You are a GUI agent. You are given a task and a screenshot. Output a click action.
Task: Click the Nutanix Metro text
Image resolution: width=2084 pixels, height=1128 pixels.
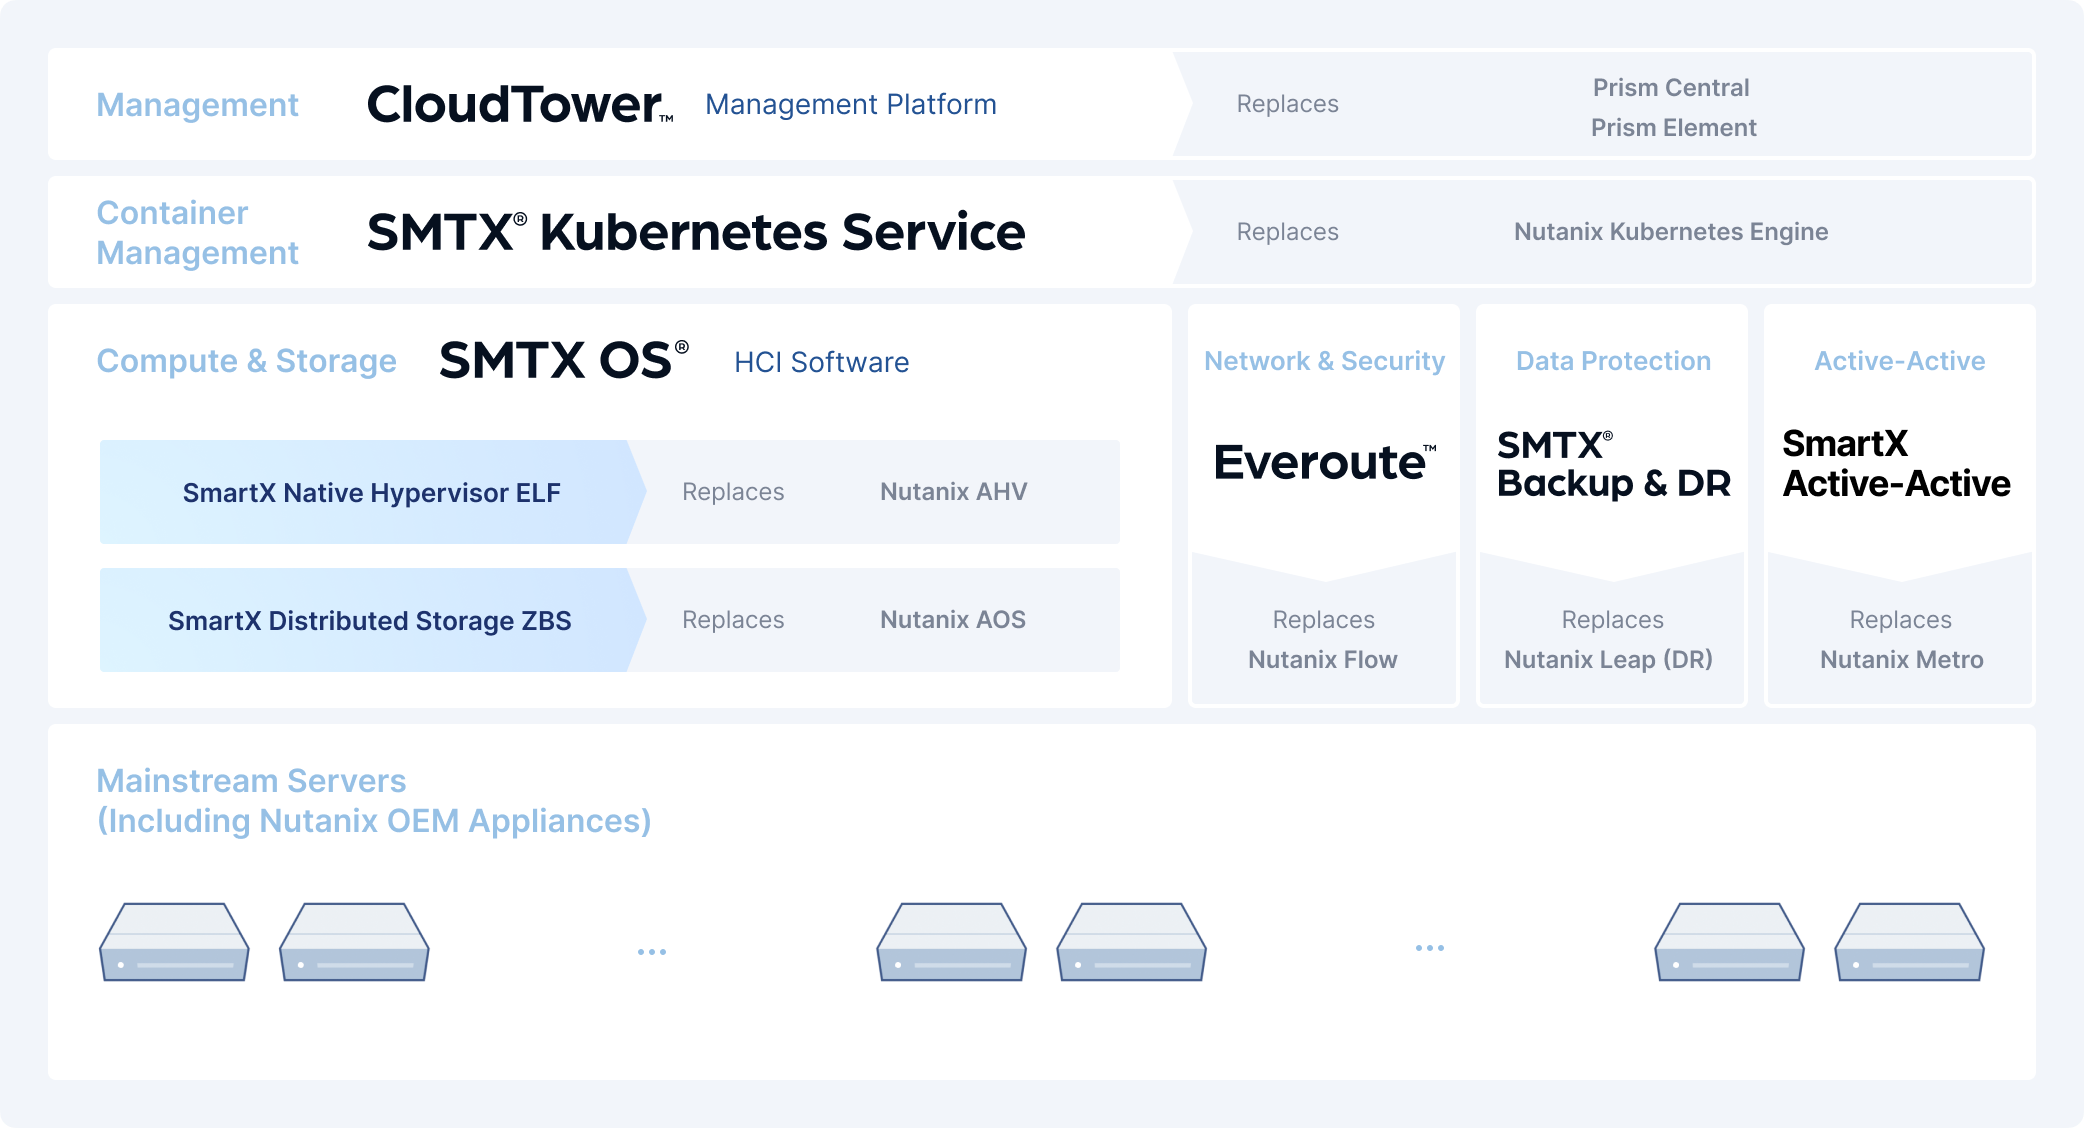[x=1902, y=660]
